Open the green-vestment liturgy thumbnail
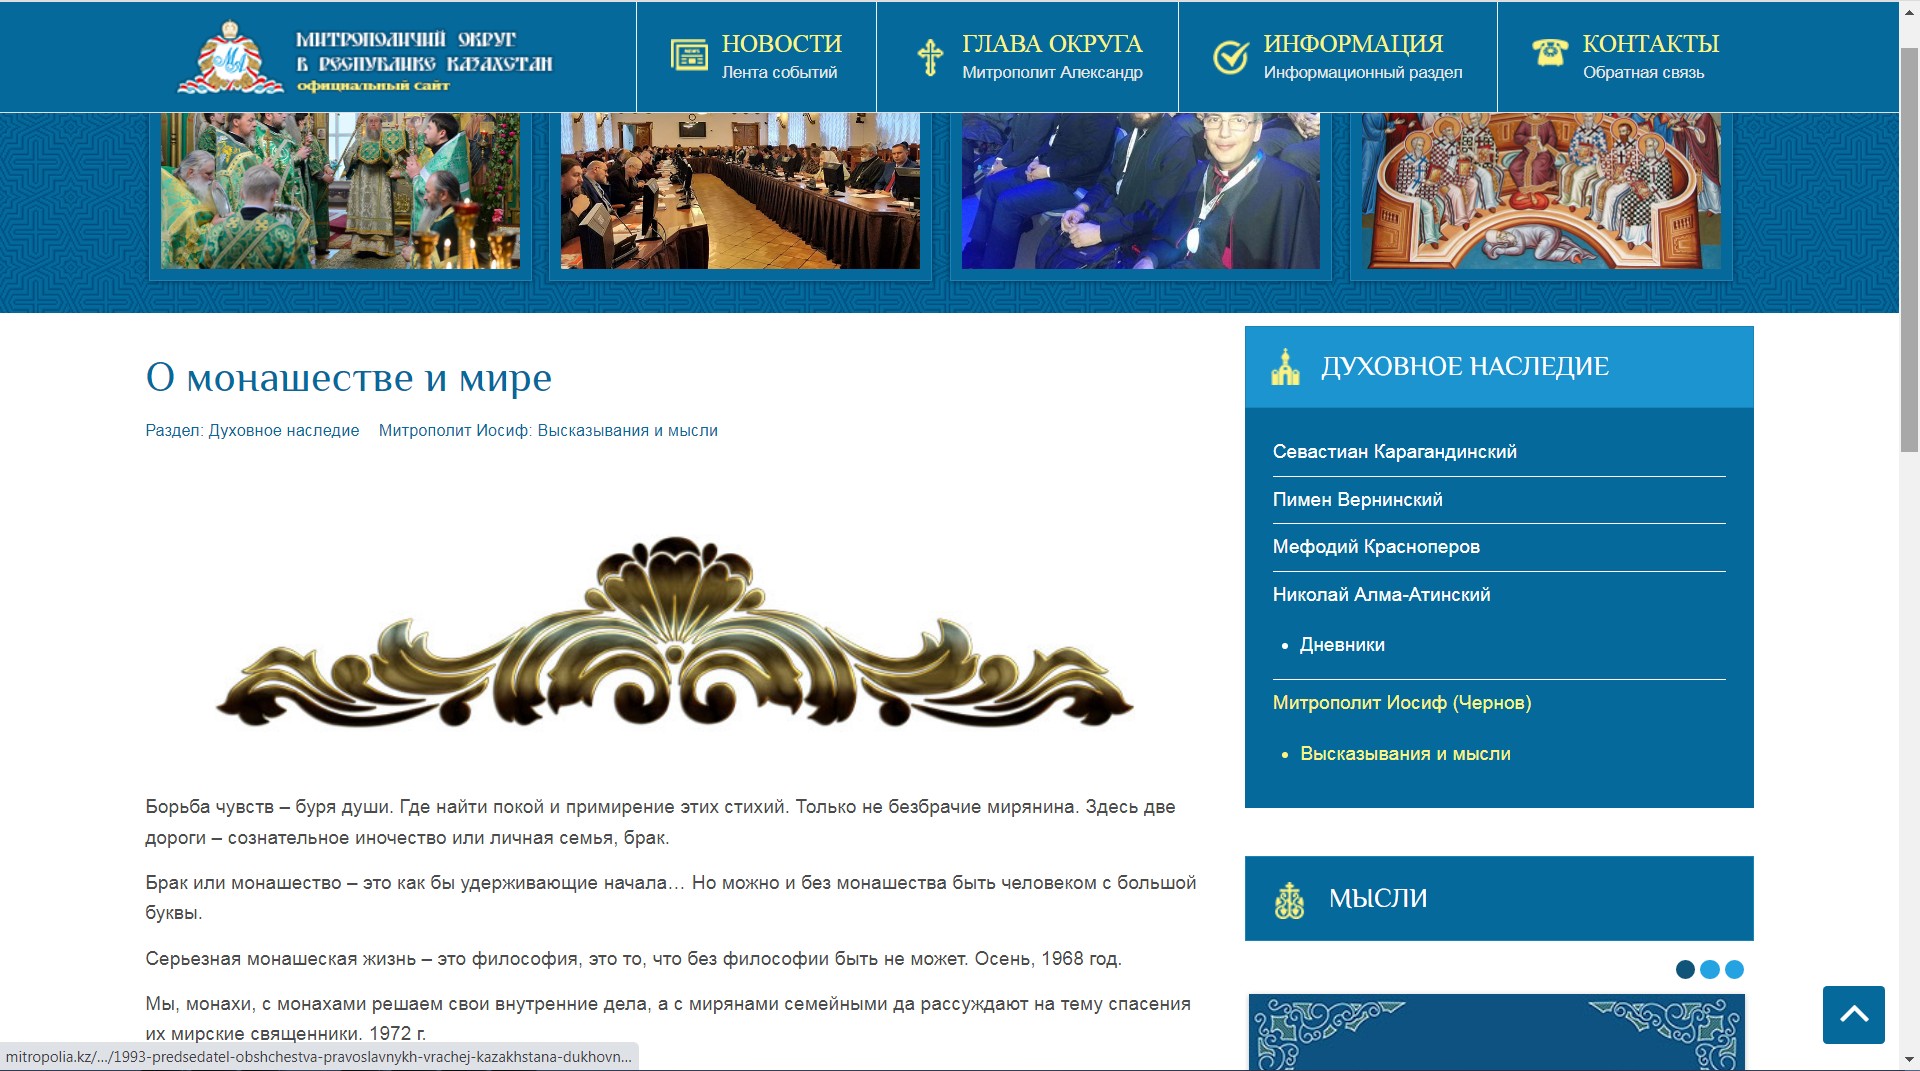This screenshot has width=1920, height=1071. [340, 190]
